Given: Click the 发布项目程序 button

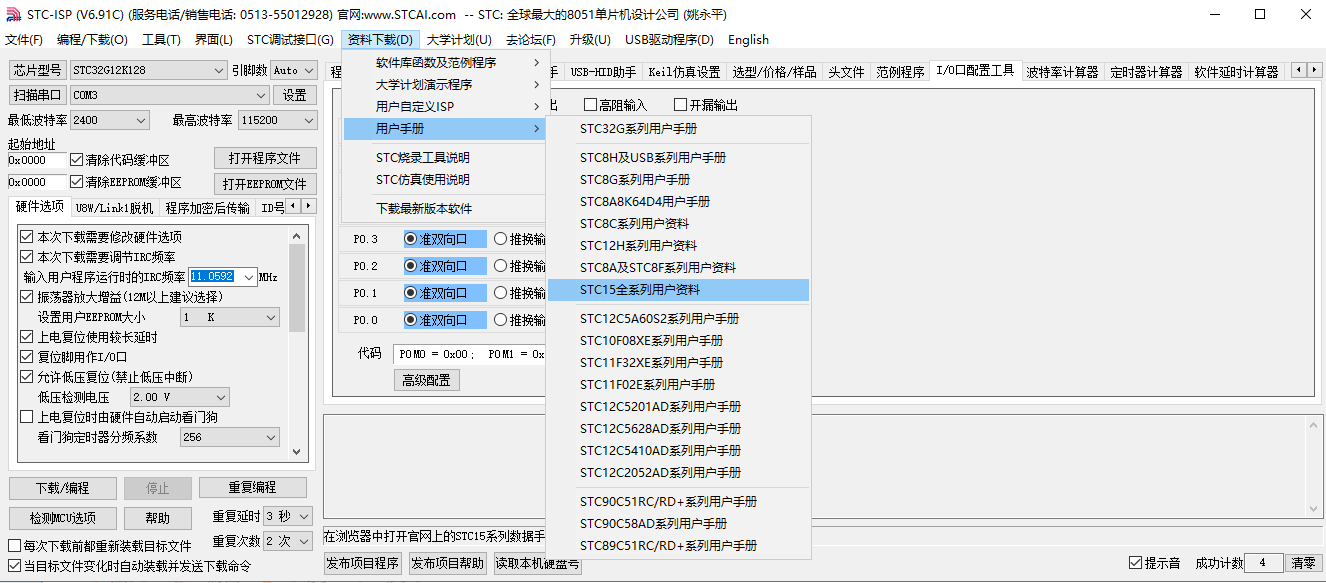Looking at the screenshot, I should (x=362, y=563).
